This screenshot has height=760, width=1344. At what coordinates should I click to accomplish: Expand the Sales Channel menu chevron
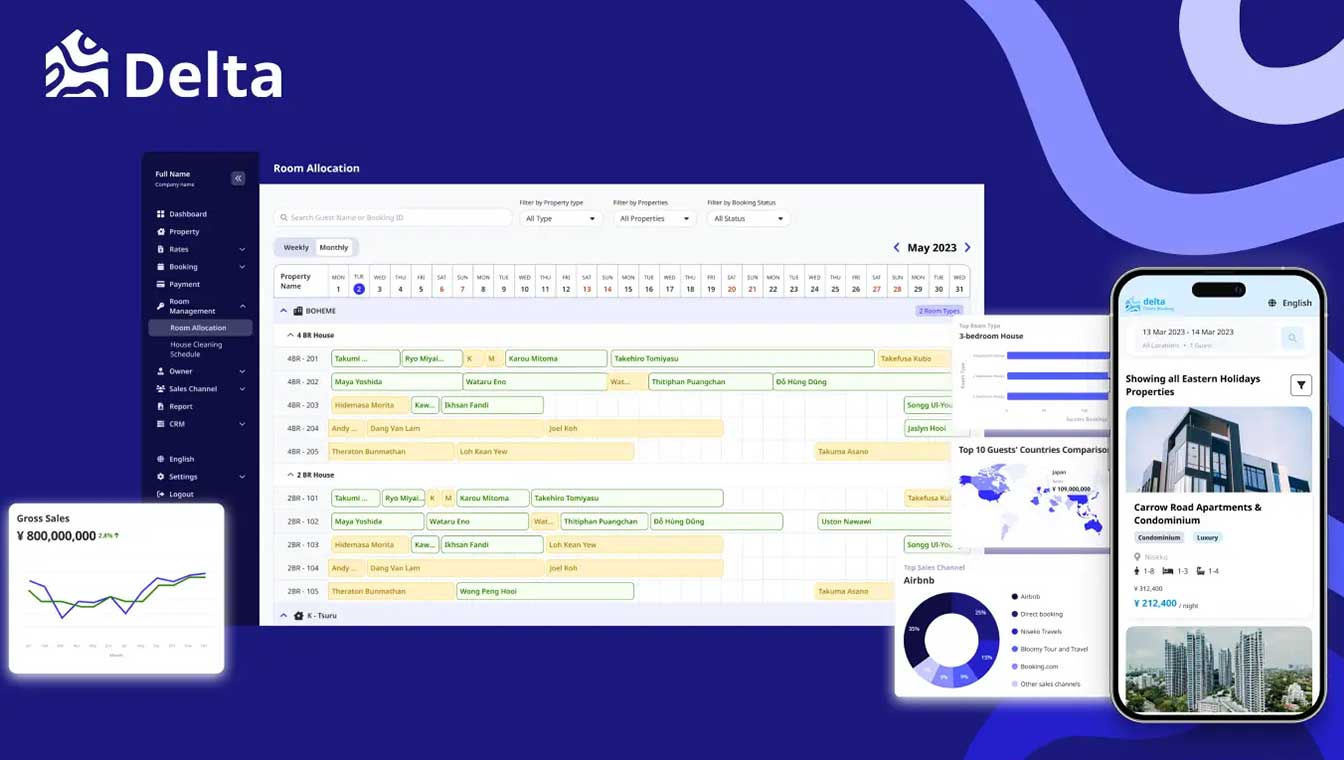[242, 389]
